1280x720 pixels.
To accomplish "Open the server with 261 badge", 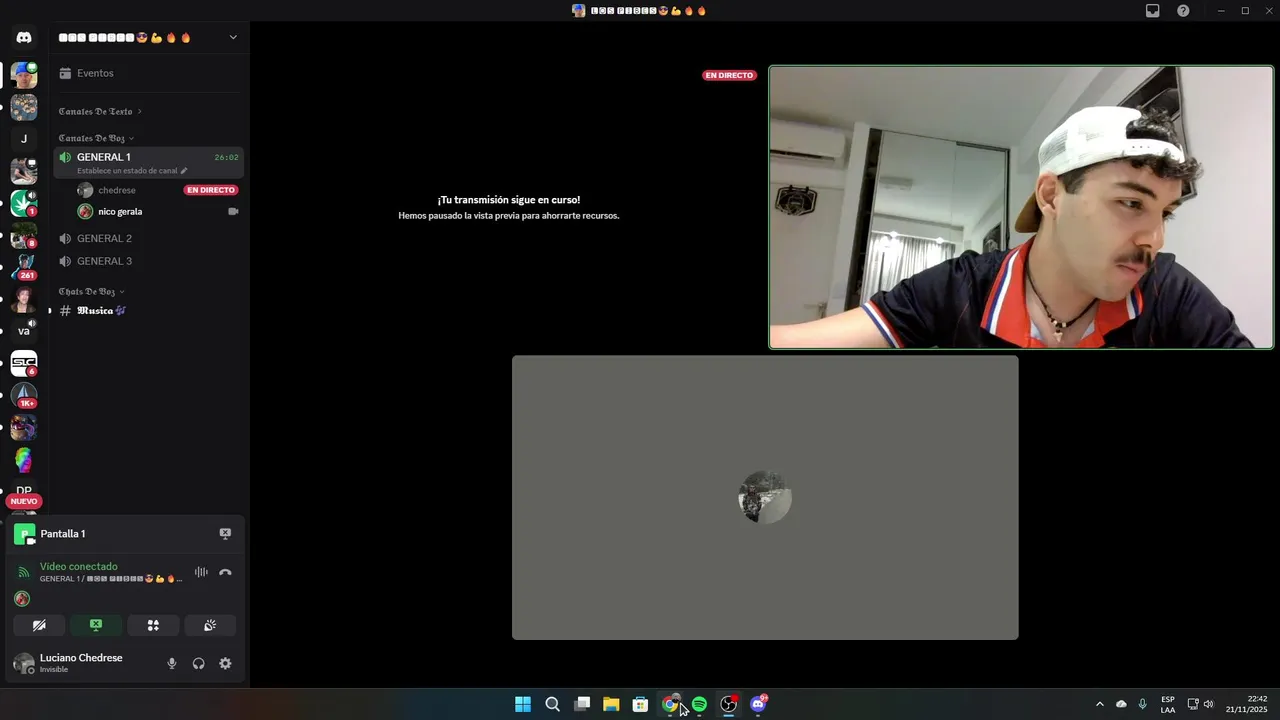I will coord(24,267).
